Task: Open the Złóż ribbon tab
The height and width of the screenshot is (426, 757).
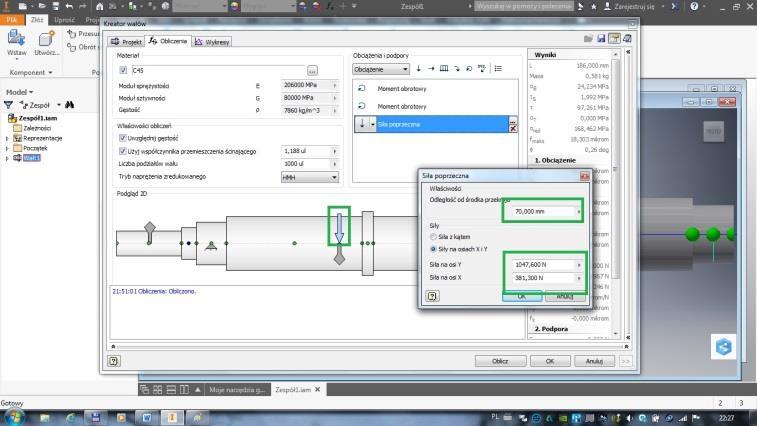Action: (37, 20)
